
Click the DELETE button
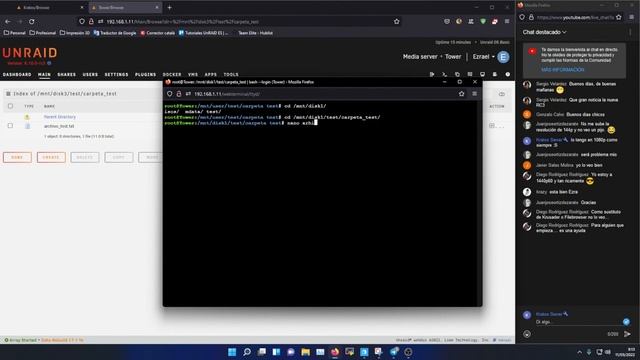[84, 157]
